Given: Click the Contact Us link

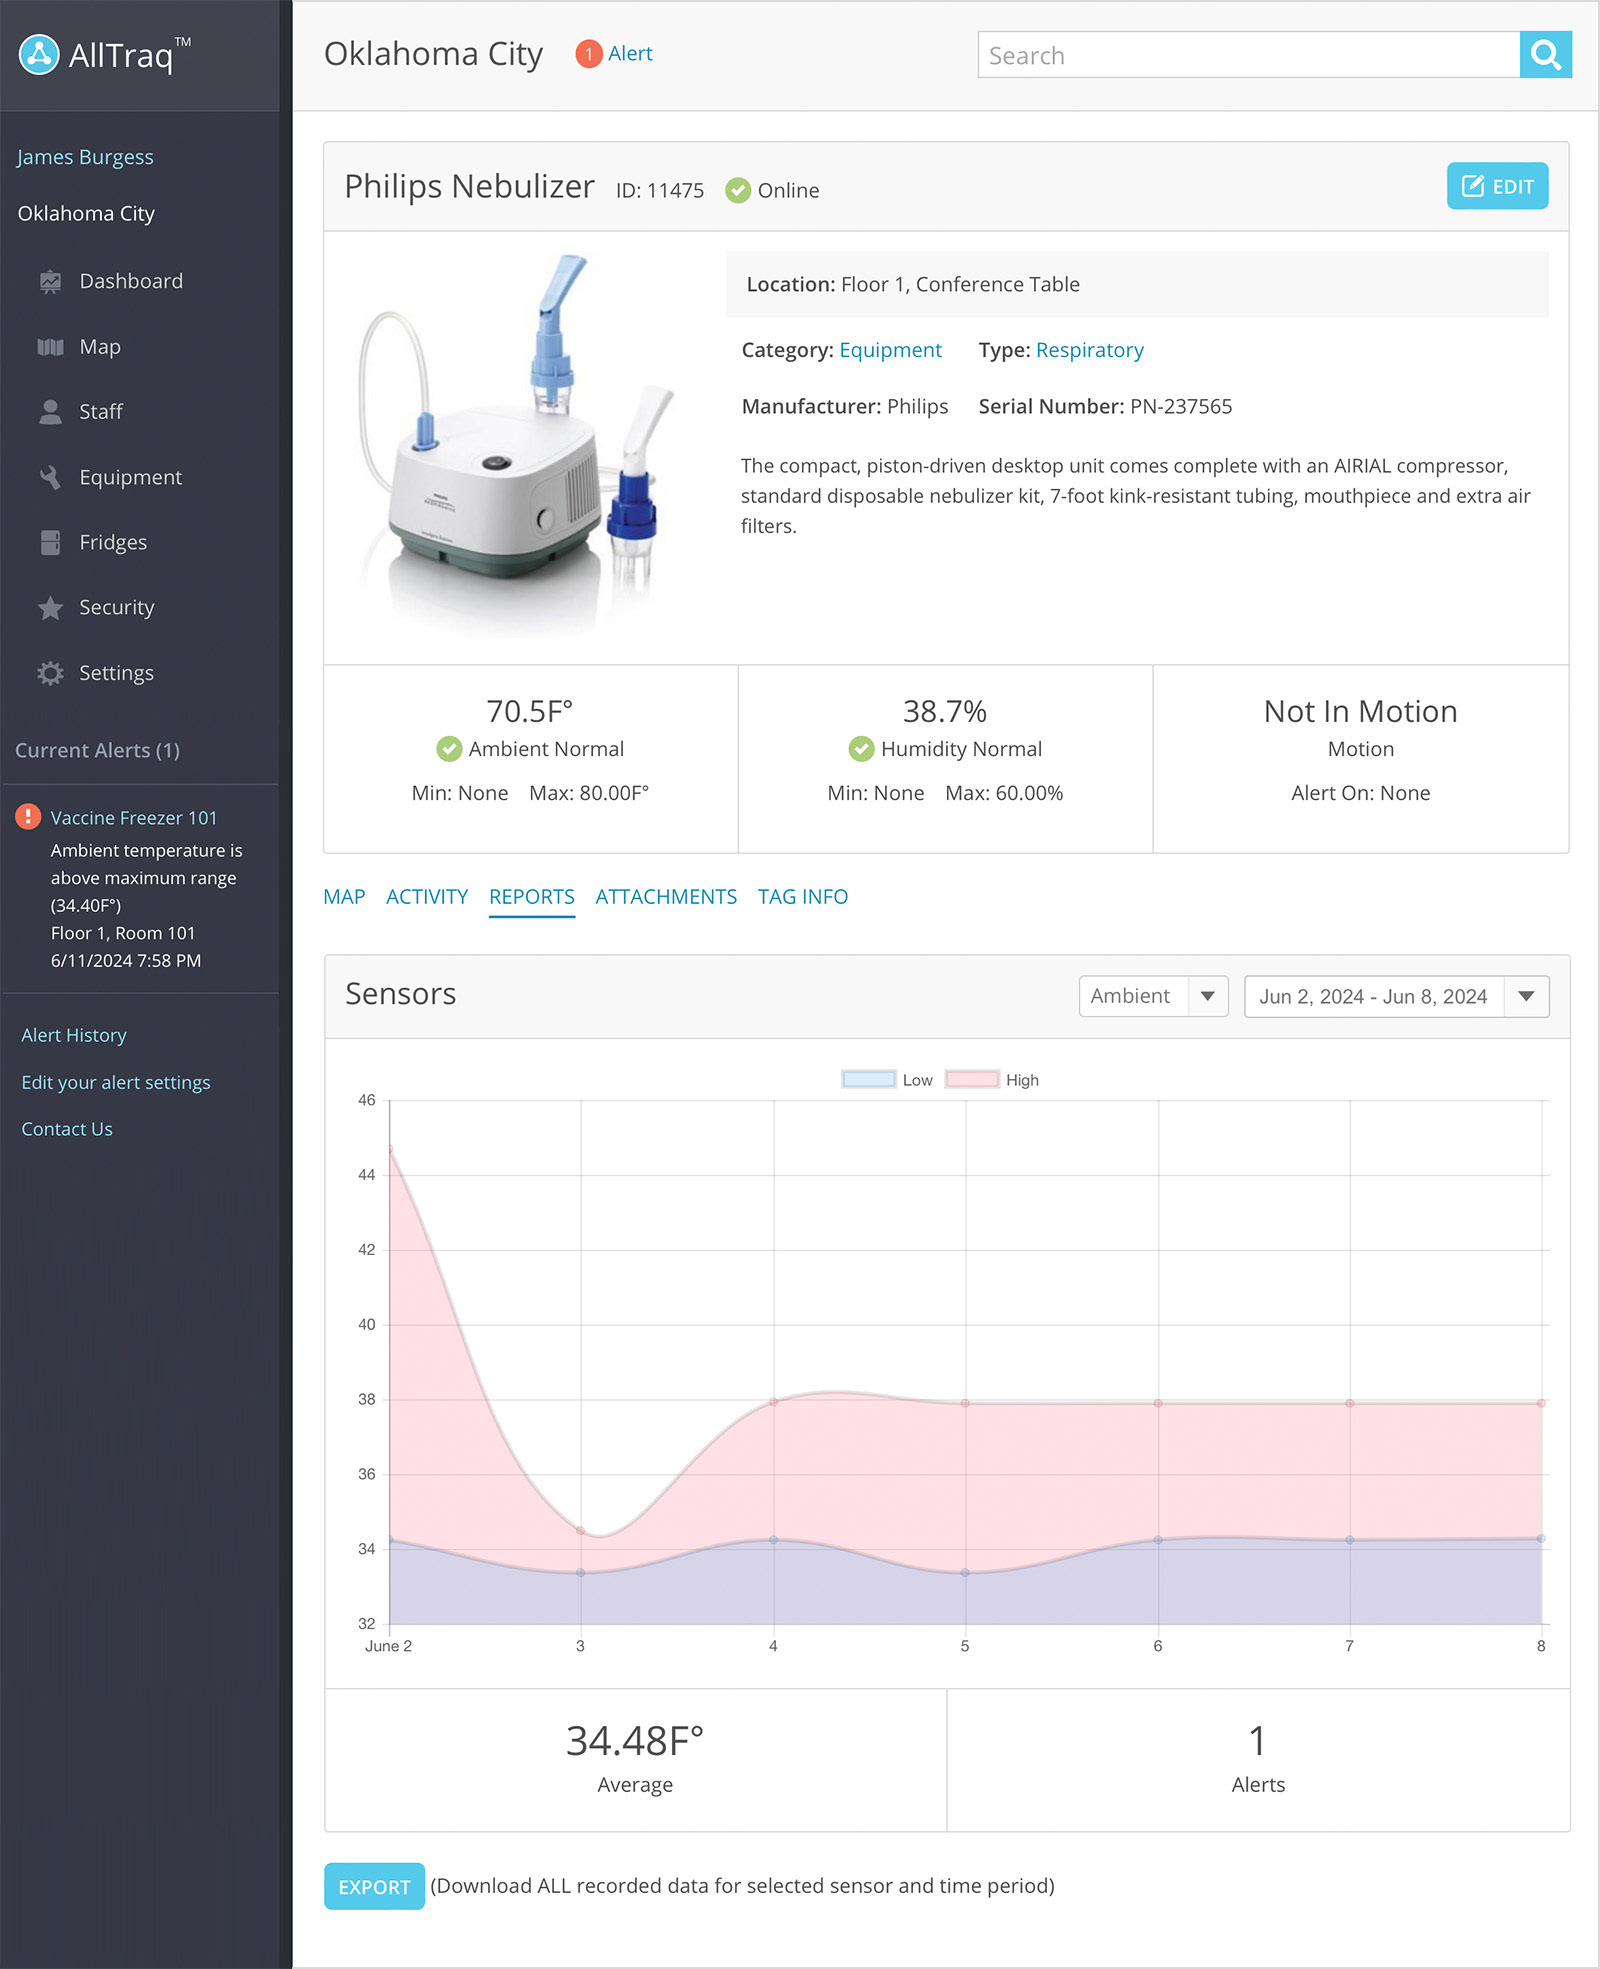Looking at the screenshot, I should (67, 1129).
